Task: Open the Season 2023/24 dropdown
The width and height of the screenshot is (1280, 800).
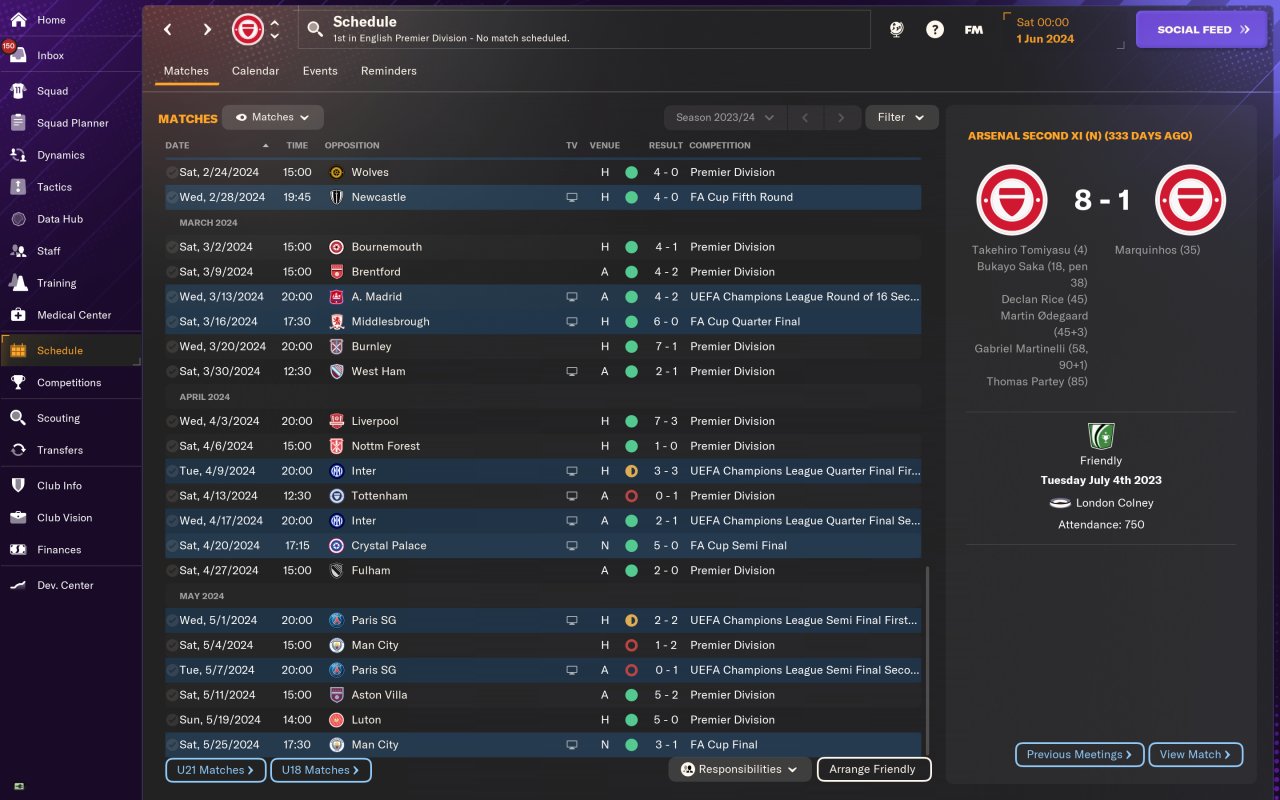Action: coord(725,118)
